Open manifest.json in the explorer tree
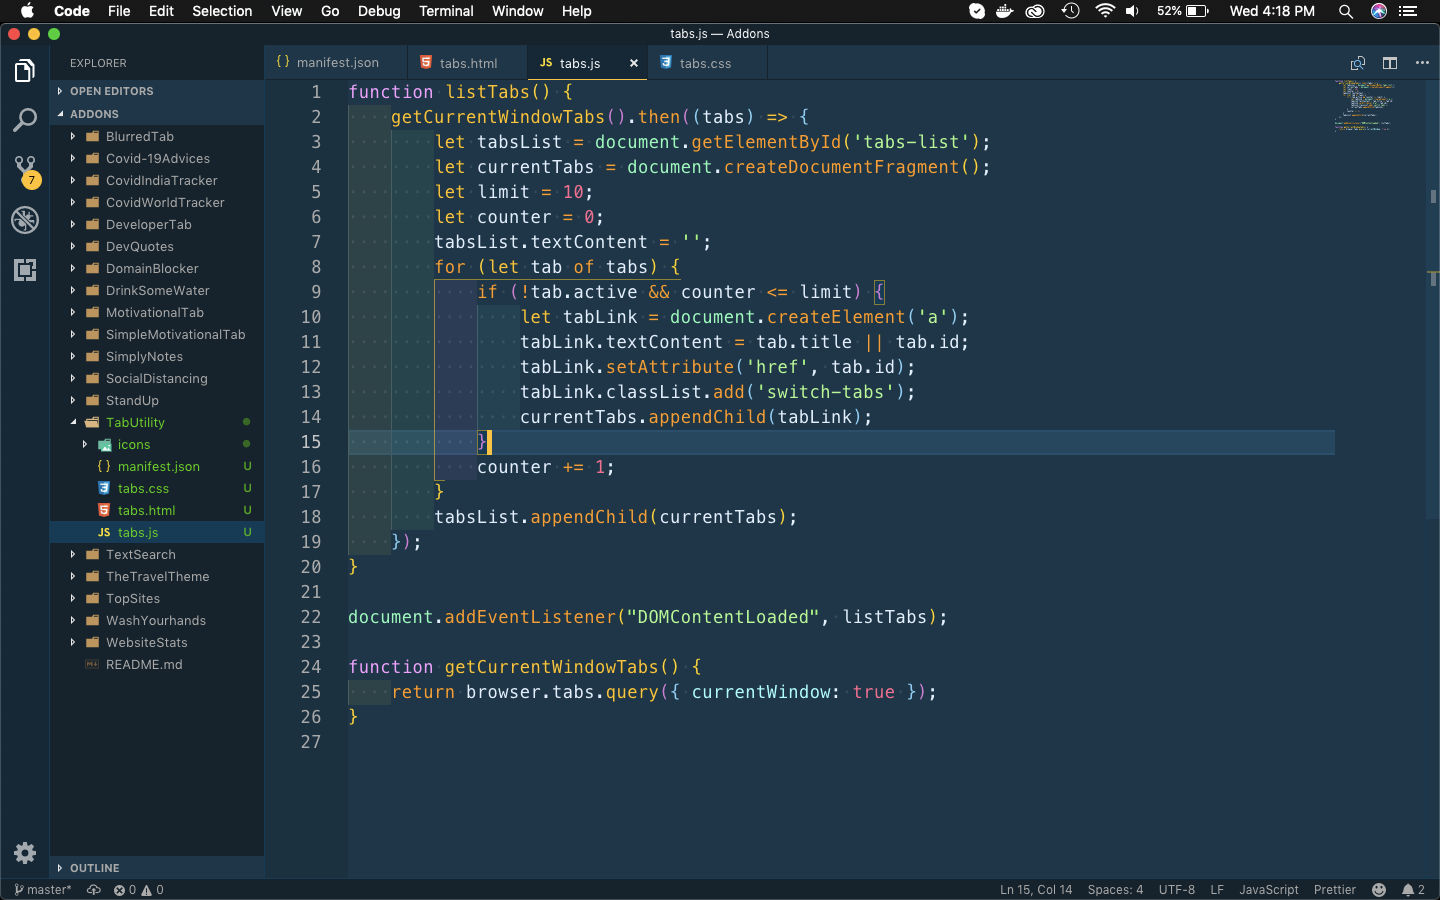The image size is (1440, 900). pyautogui.click(x=157, y=466)
